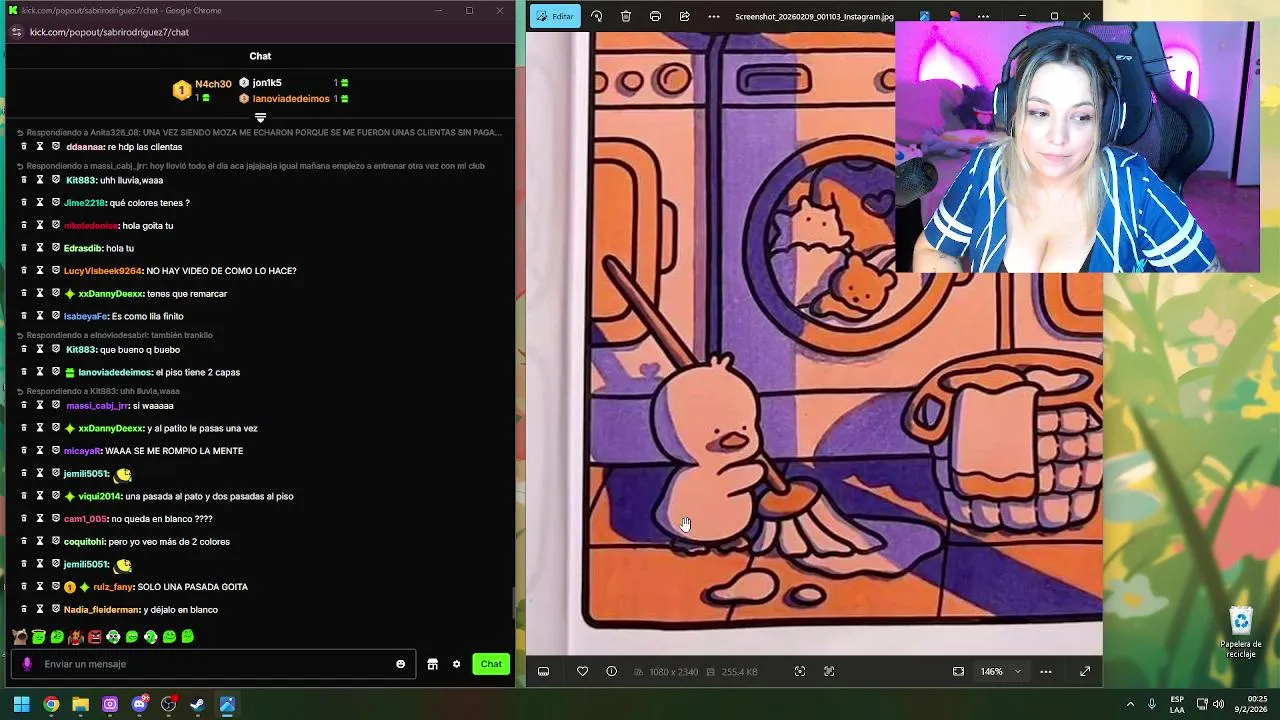Expand the photo viewer to full screen
This screenshot has width=1280, height=720.
(x=1085, y=671)
